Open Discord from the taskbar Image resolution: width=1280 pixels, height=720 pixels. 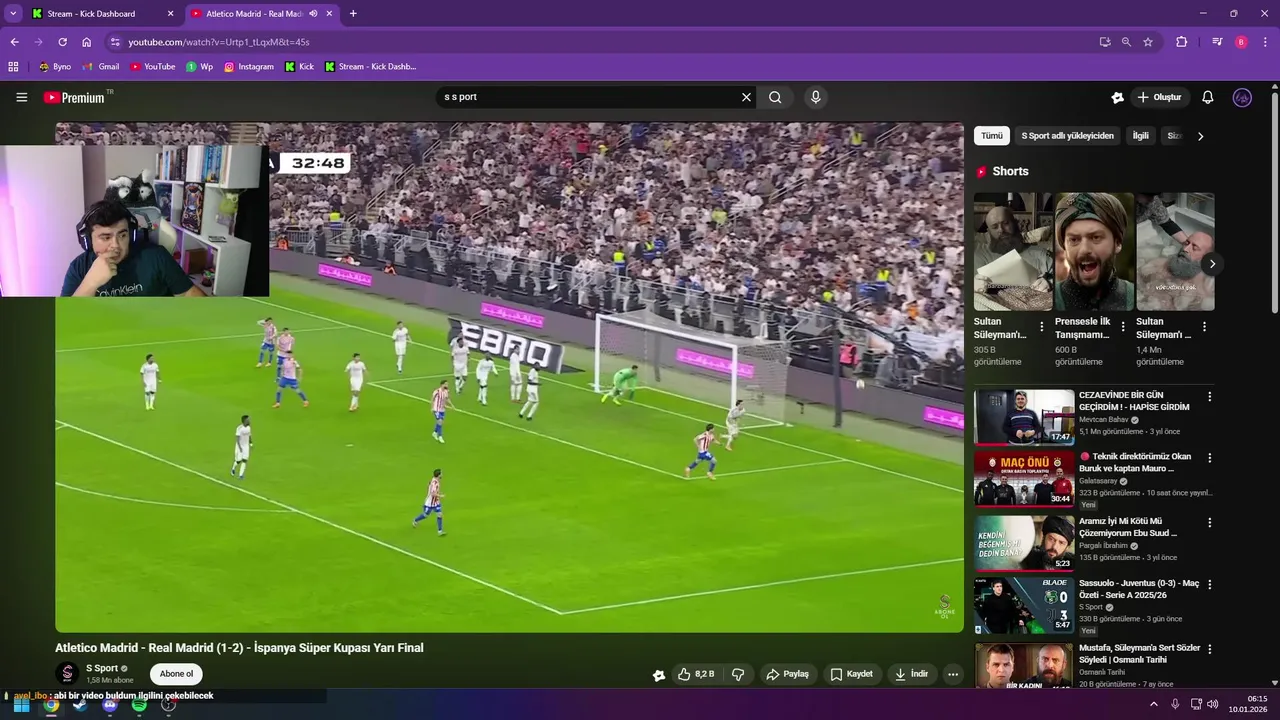(x=110, y=704)
